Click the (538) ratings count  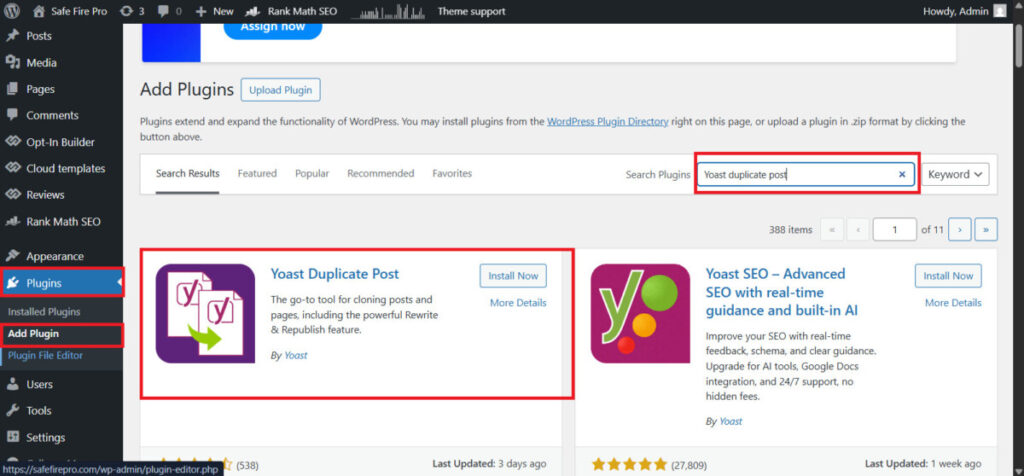(248, 466)
